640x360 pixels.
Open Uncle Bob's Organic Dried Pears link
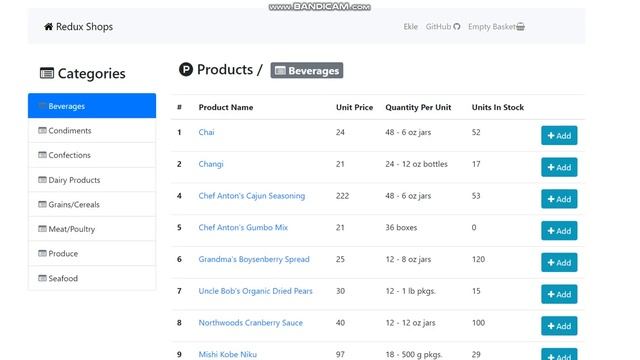pos(256,291)
